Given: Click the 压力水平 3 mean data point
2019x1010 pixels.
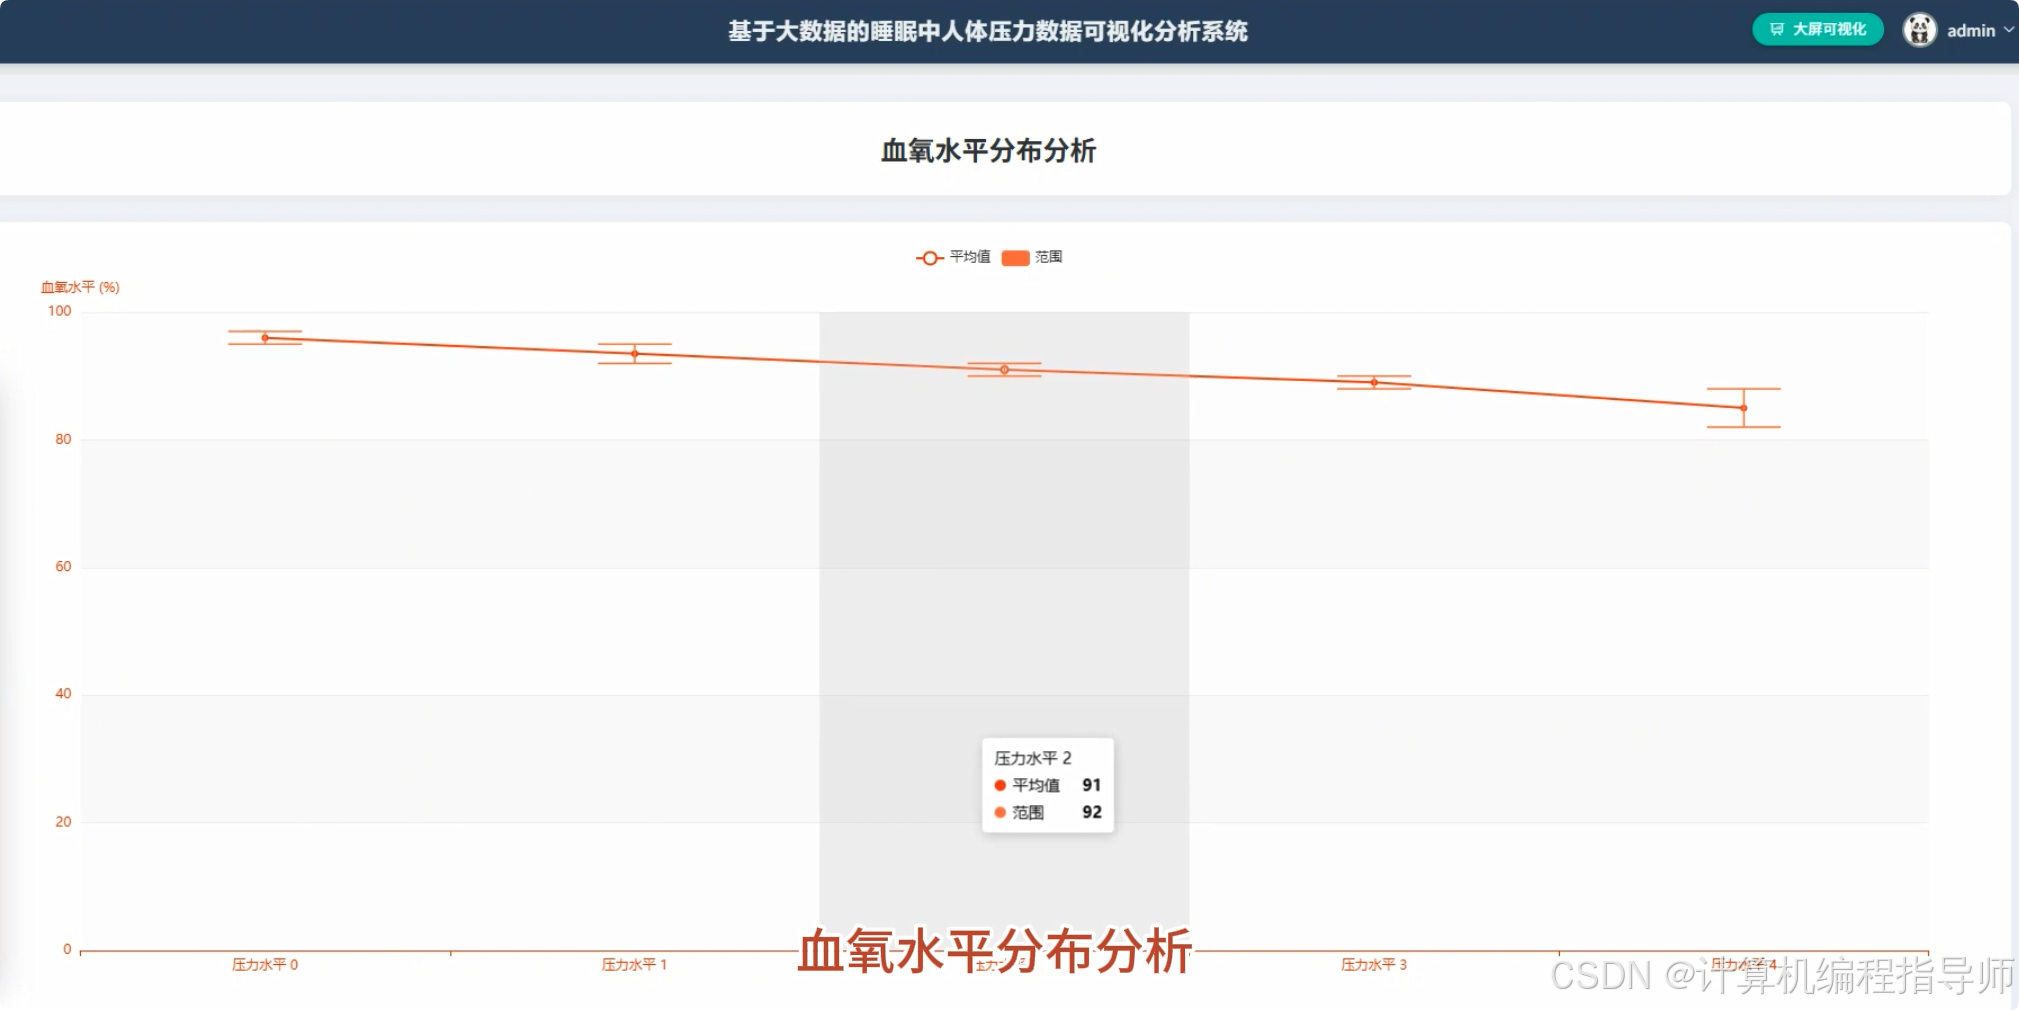Looking at the screenshot, I should pos(1374,382).
